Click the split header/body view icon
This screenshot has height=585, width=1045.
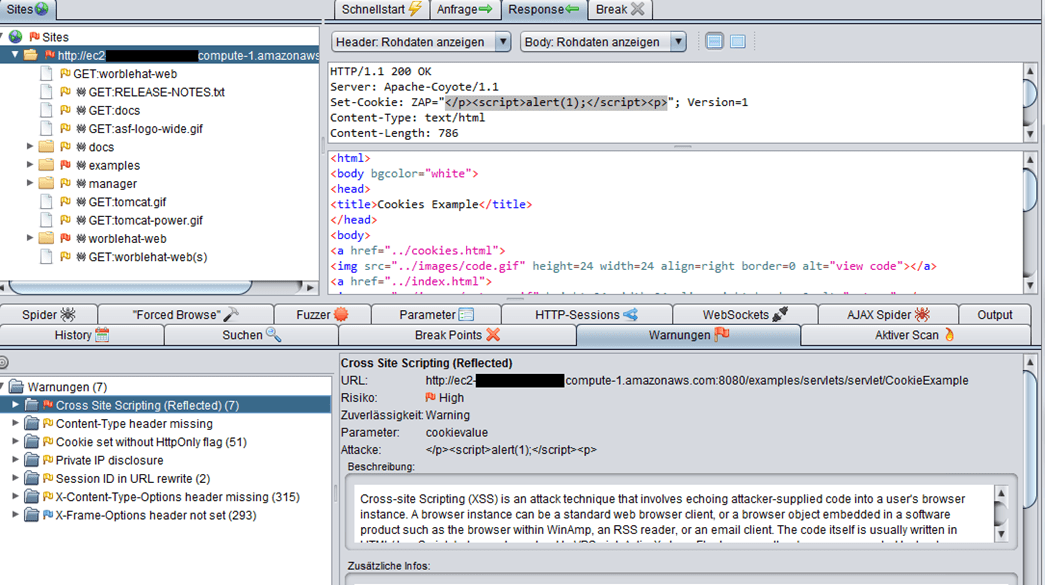pos(714,42)
